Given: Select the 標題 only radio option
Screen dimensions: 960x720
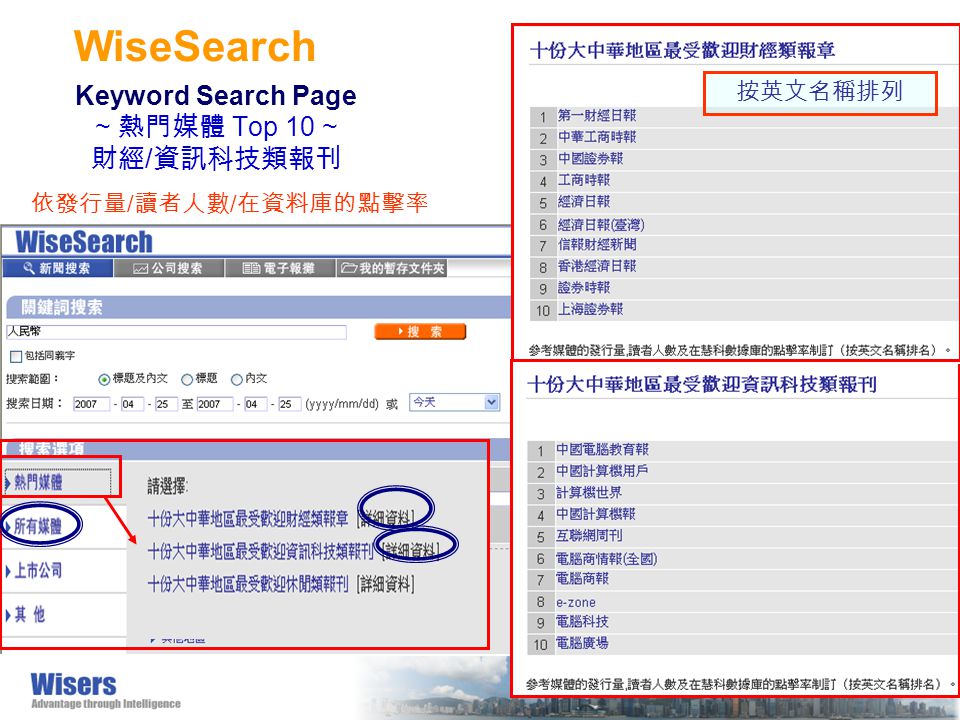Looking at the screenshot, I should (187, 380).
